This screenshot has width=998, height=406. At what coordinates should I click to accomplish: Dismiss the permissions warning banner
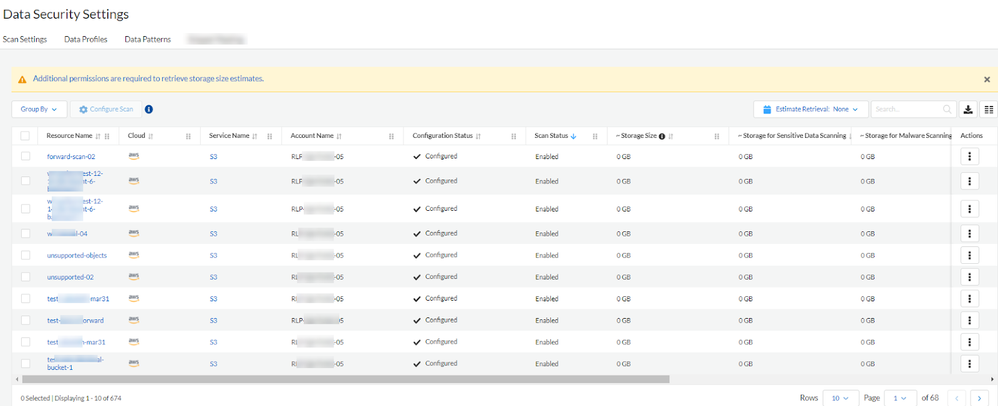(x=987, y=79)
